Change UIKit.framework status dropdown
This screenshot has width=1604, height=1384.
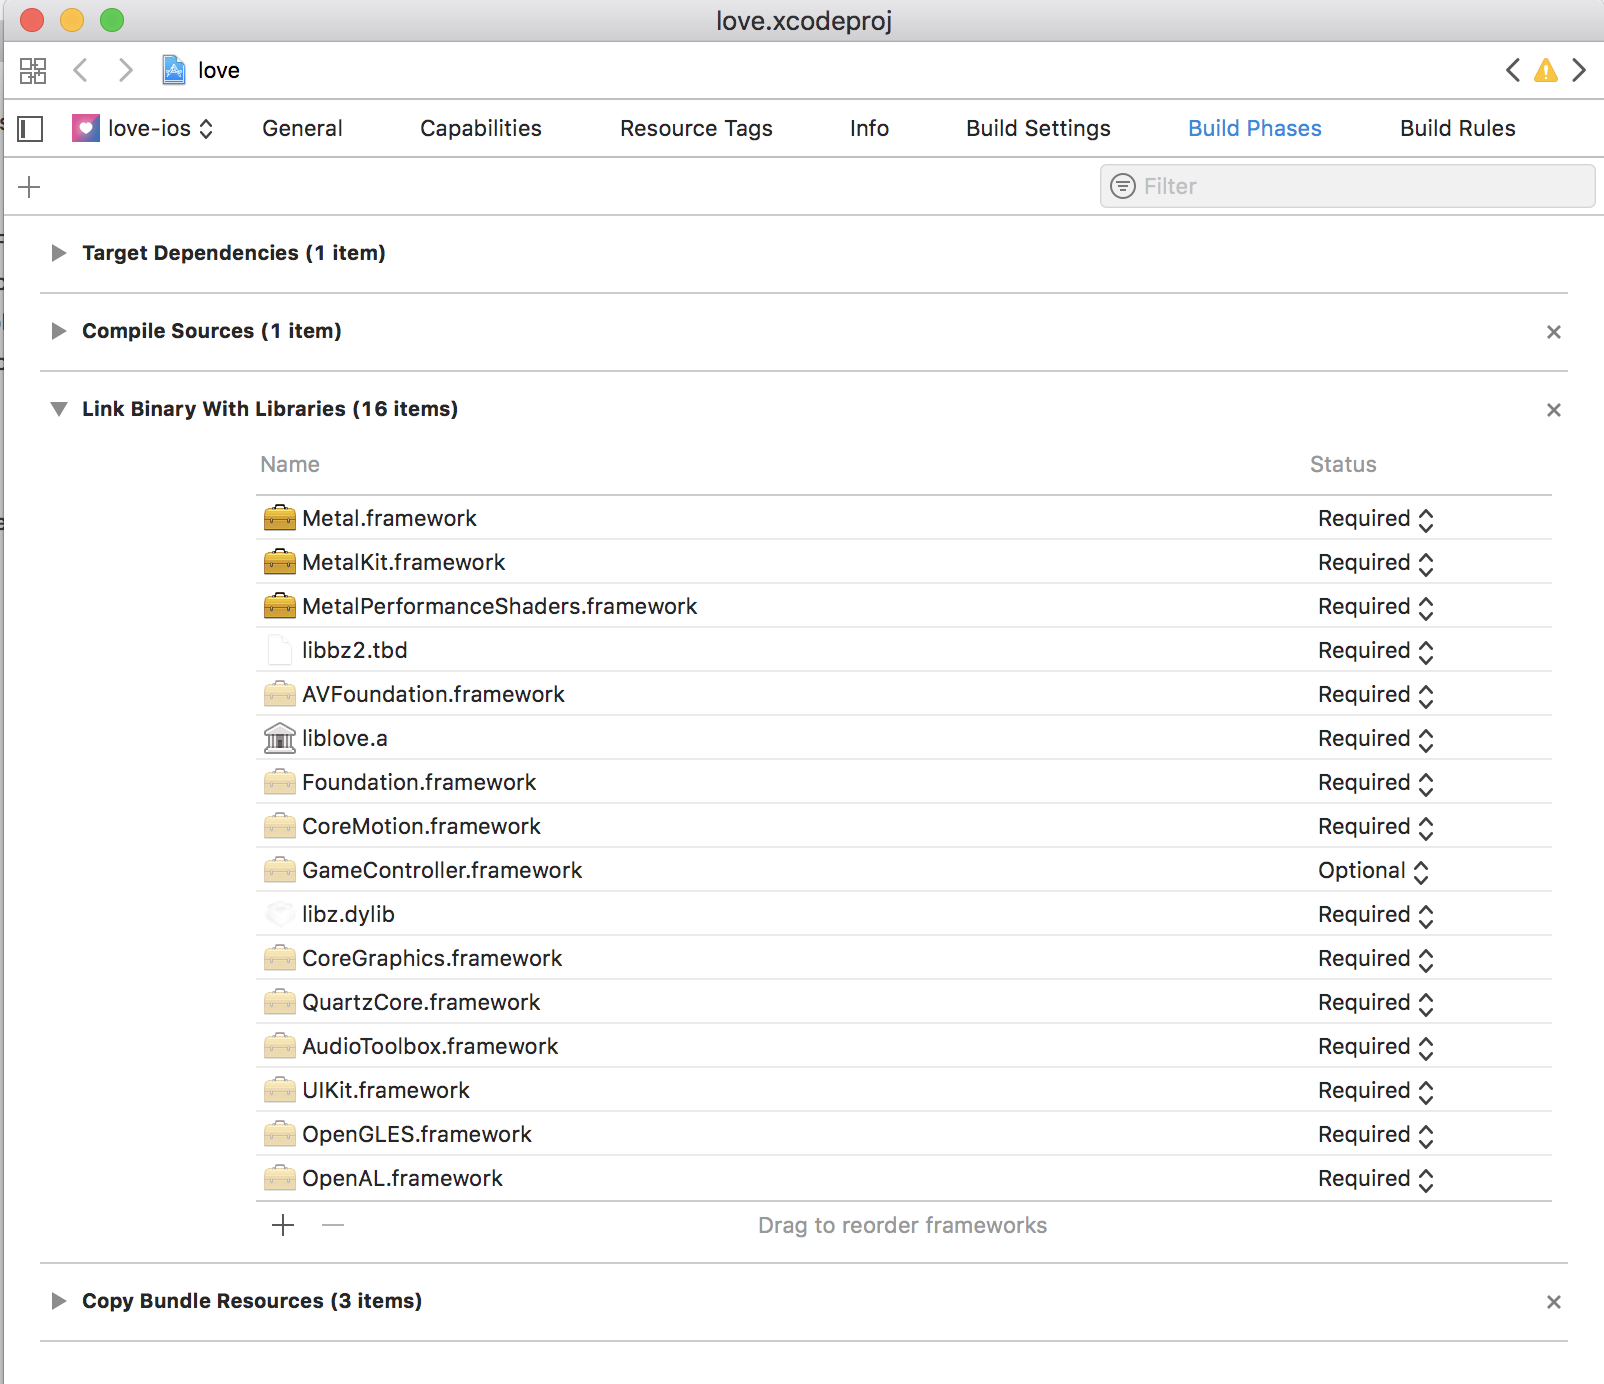point(1376,1091)
